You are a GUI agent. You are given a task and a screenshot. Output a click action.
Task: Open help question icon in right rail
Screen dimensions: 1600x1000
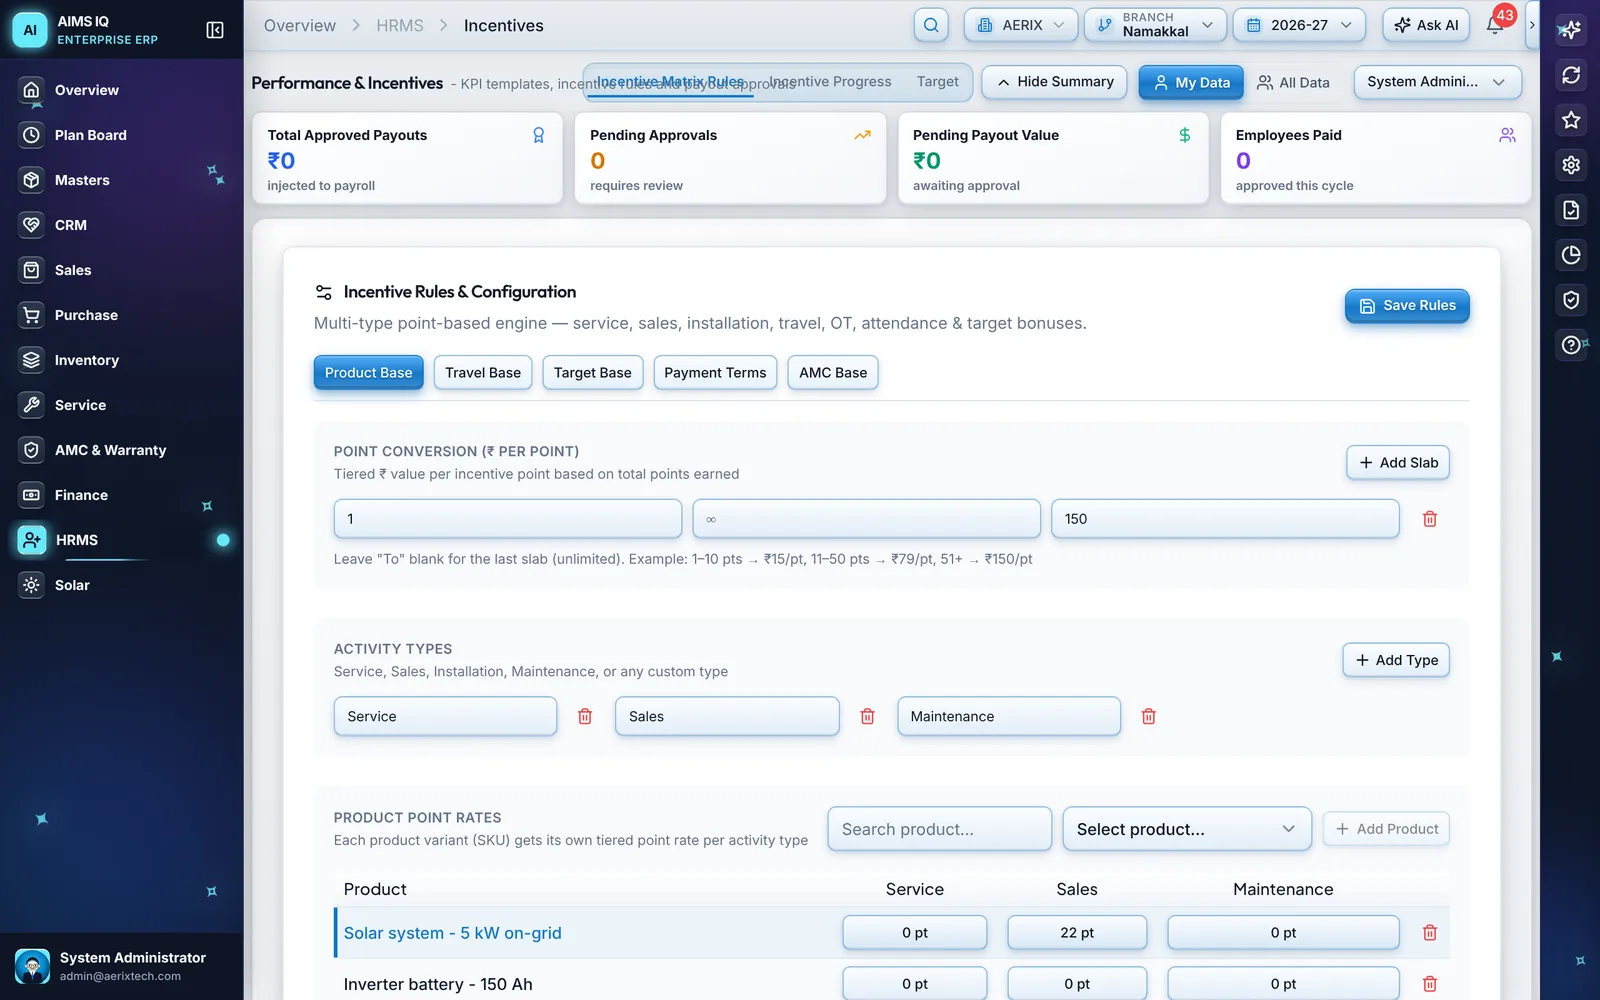[1571, 345]
